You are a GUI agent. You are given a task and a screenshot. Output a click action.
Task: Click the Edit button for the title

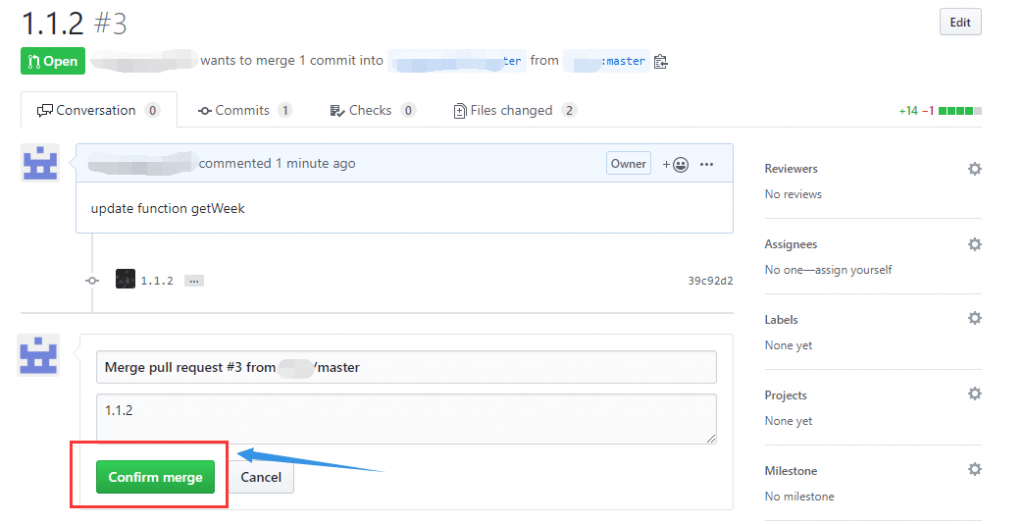(960, 23)
